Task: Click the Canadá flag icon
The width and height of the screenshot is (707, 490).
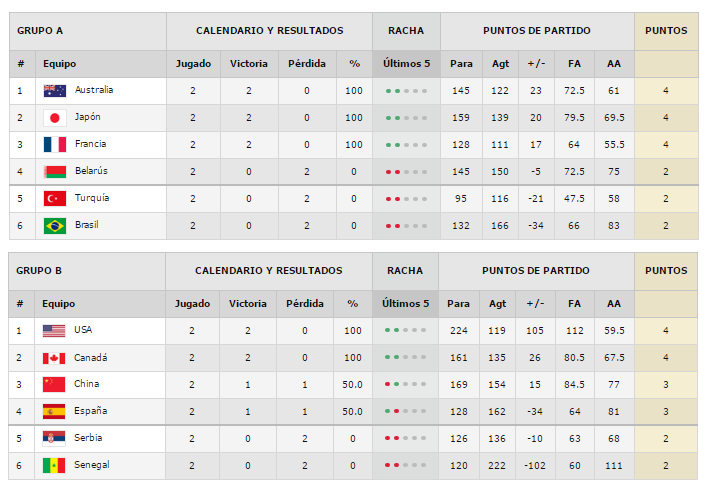Action: click(54, 358)
